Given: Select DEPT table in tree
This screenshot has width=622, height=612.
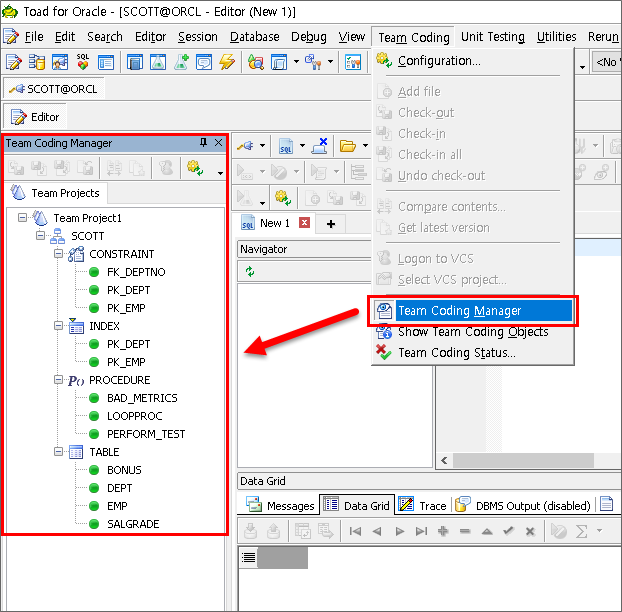Looking at the screenshot, I should point(119,488).
